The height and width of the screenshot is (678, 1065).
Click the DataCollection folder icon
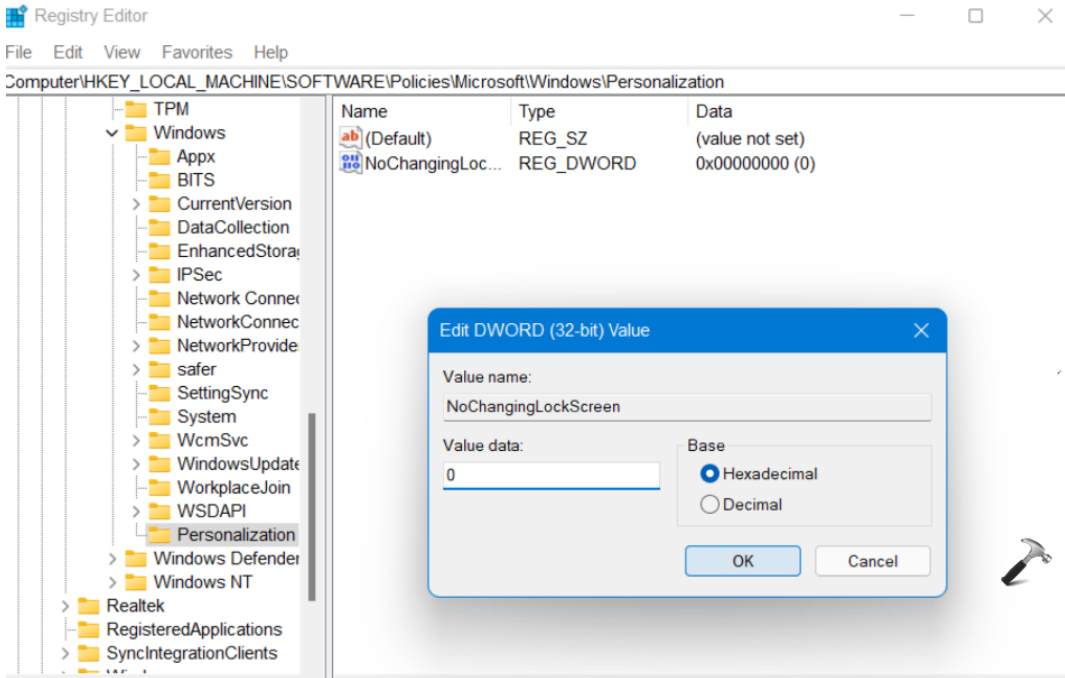[x=159, y=228]
